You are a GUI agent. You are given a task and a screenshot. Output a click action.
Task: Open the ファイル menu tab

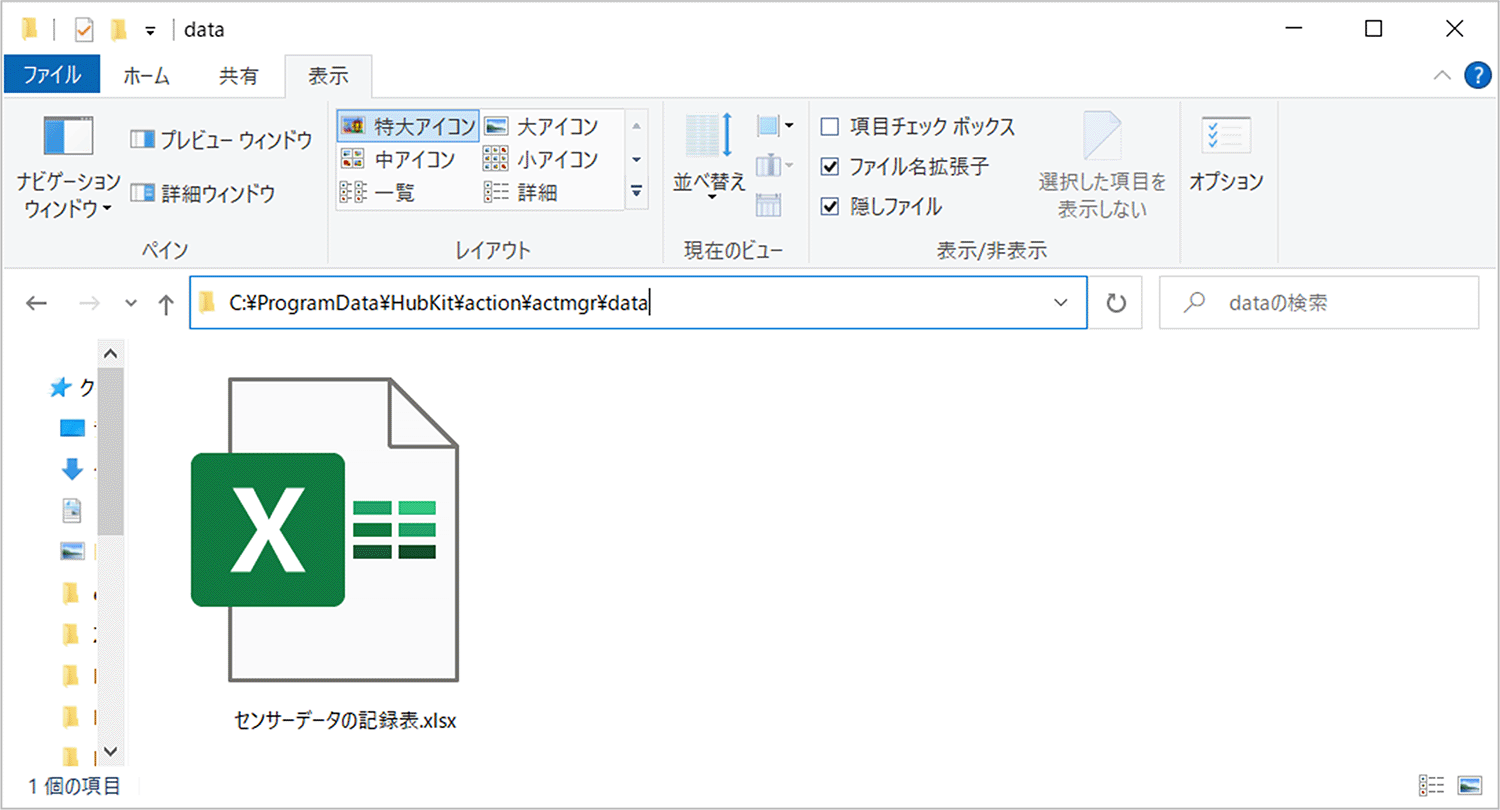point(52,75)
